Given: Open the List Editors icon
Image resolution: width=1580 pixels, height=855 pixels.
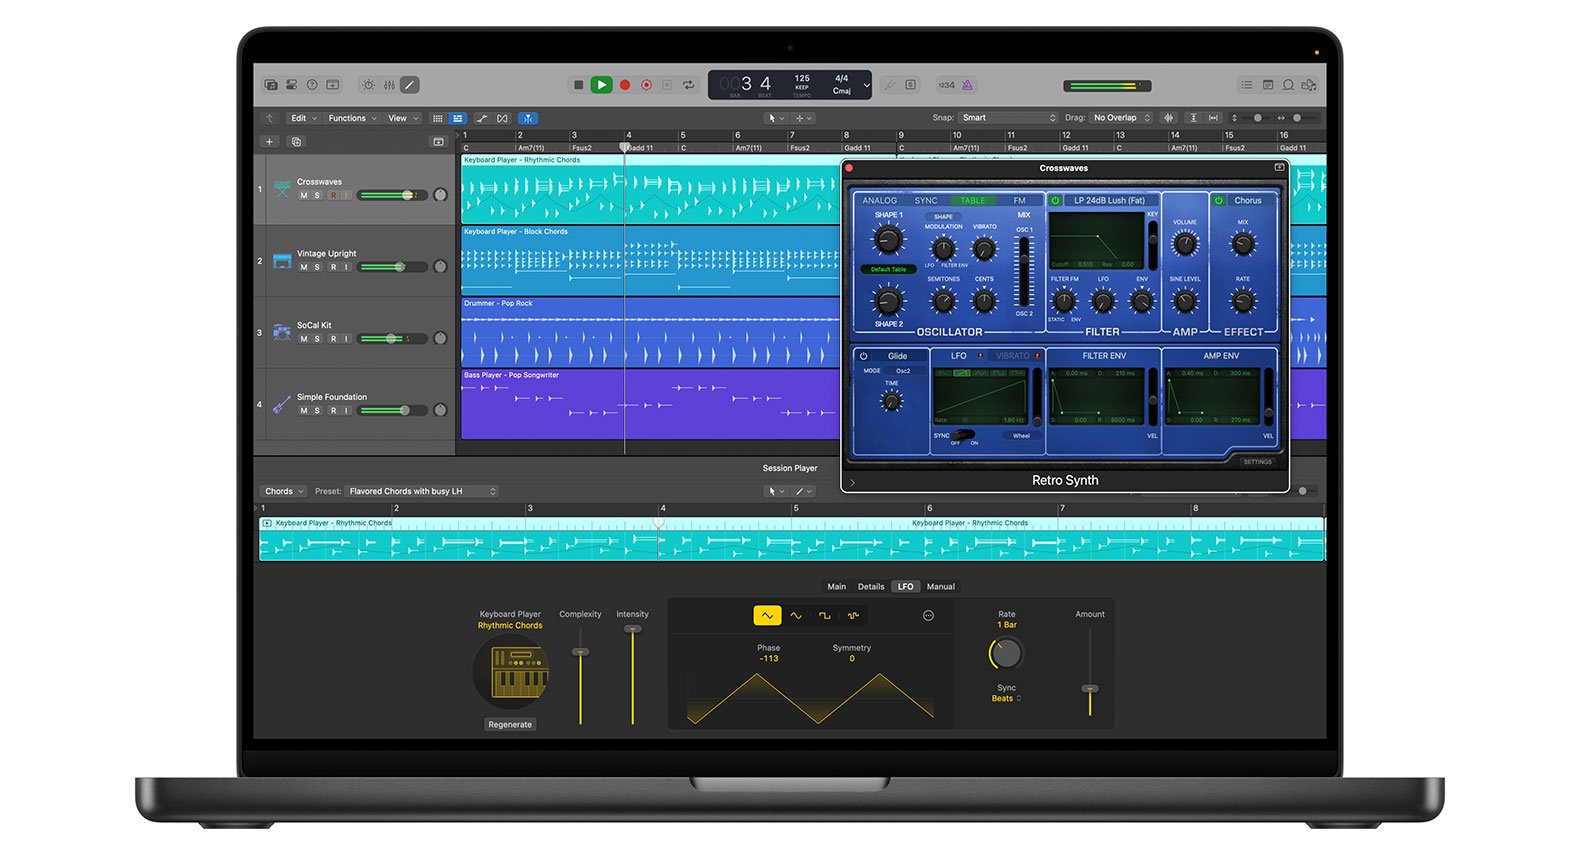Looking at the screenshot, I should [x=1246, y=85].
